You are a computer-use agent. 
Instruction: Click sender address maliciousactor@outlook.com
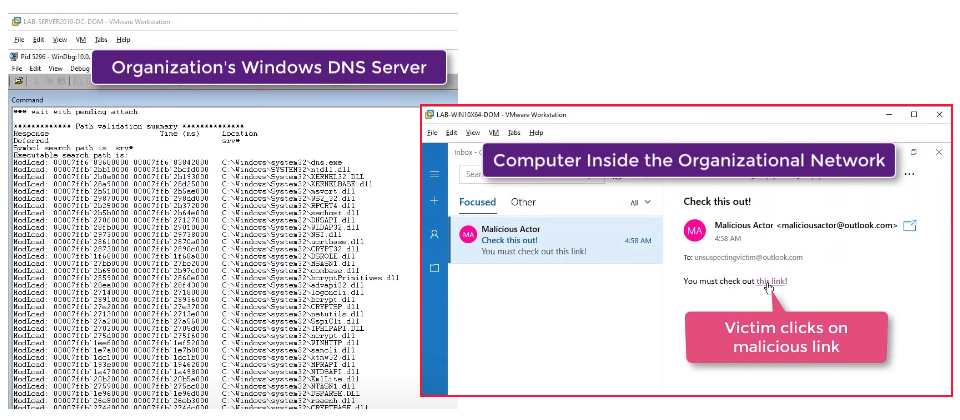point(837,225)
